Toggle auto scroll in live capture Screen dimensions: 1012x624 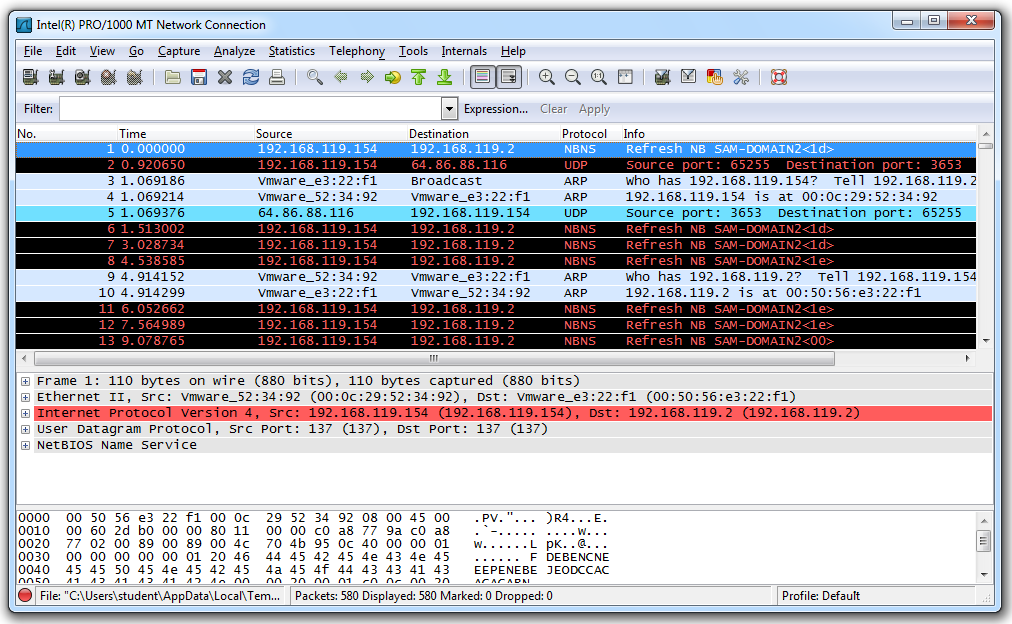pyautogui.click(x=510, y=77)
